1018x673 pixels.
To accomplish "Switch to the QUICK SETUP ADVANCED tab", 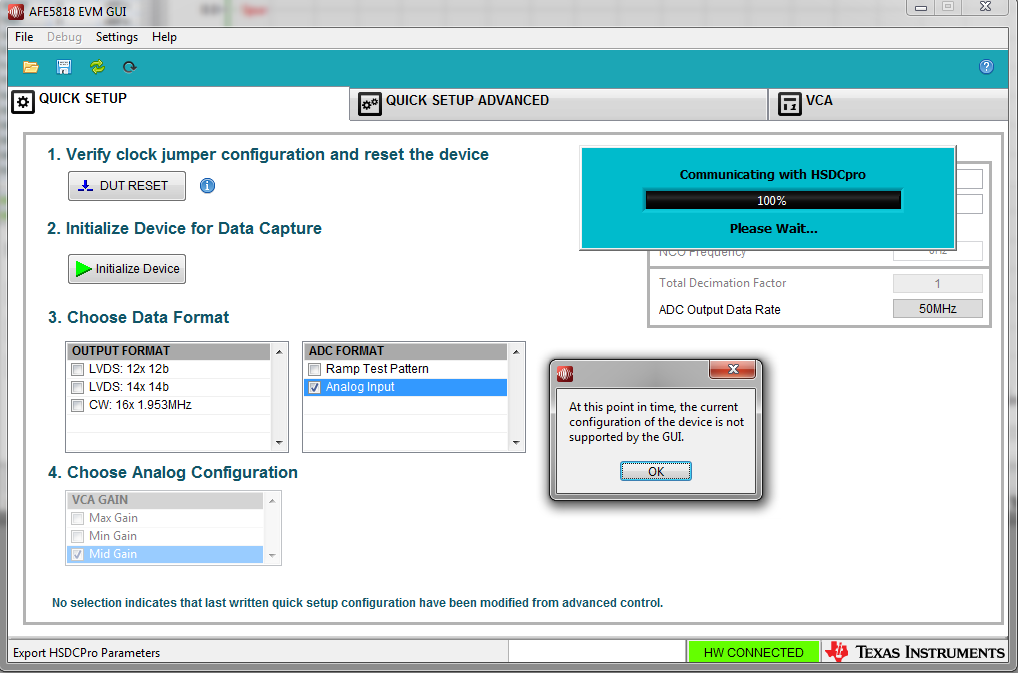I will click(558, 104).
